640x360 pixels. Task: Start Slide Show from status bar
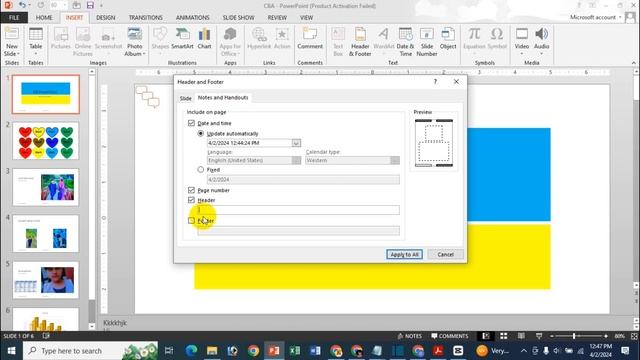tap(539, 336)
